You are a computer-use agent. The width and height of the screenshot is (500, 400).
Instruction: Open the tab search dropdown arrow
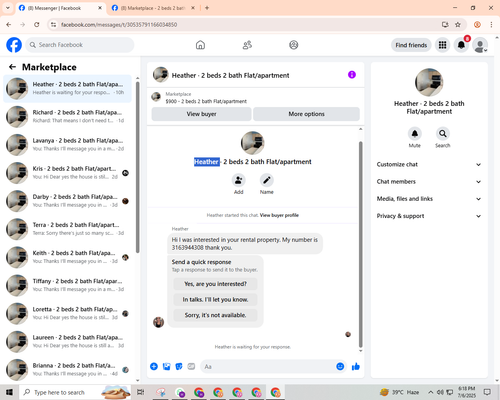7,8
